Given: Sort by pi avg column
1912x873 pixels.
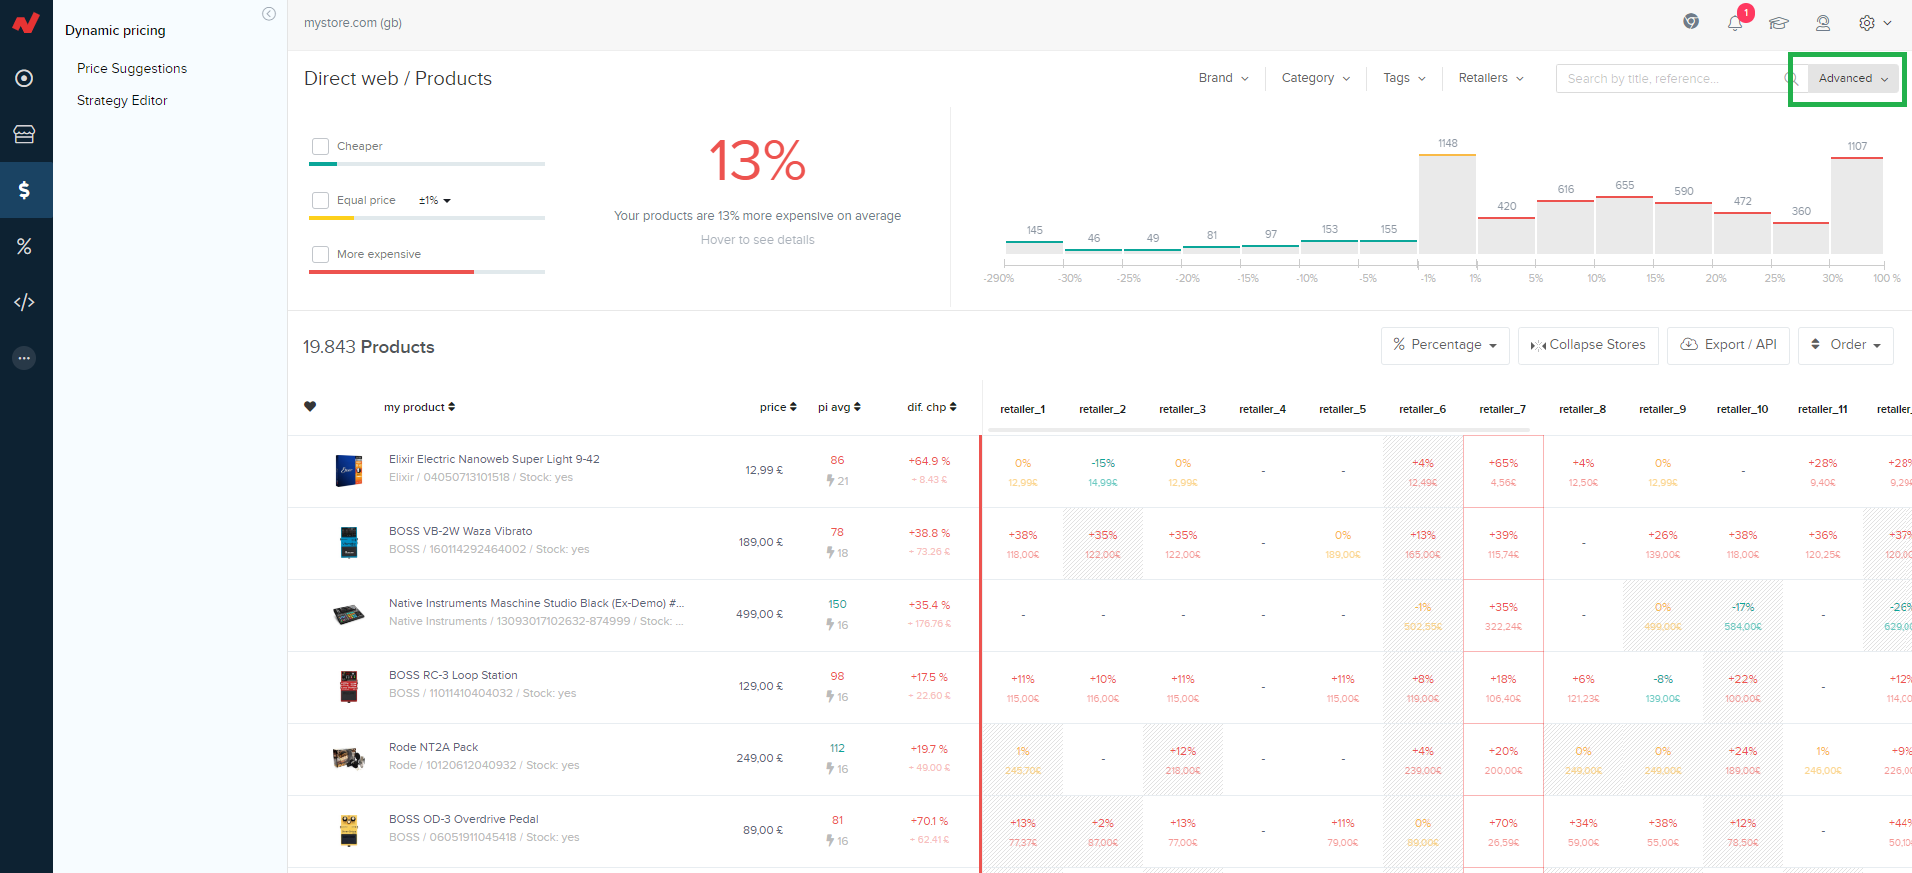Looking at the screenshot, I should 839,407.
